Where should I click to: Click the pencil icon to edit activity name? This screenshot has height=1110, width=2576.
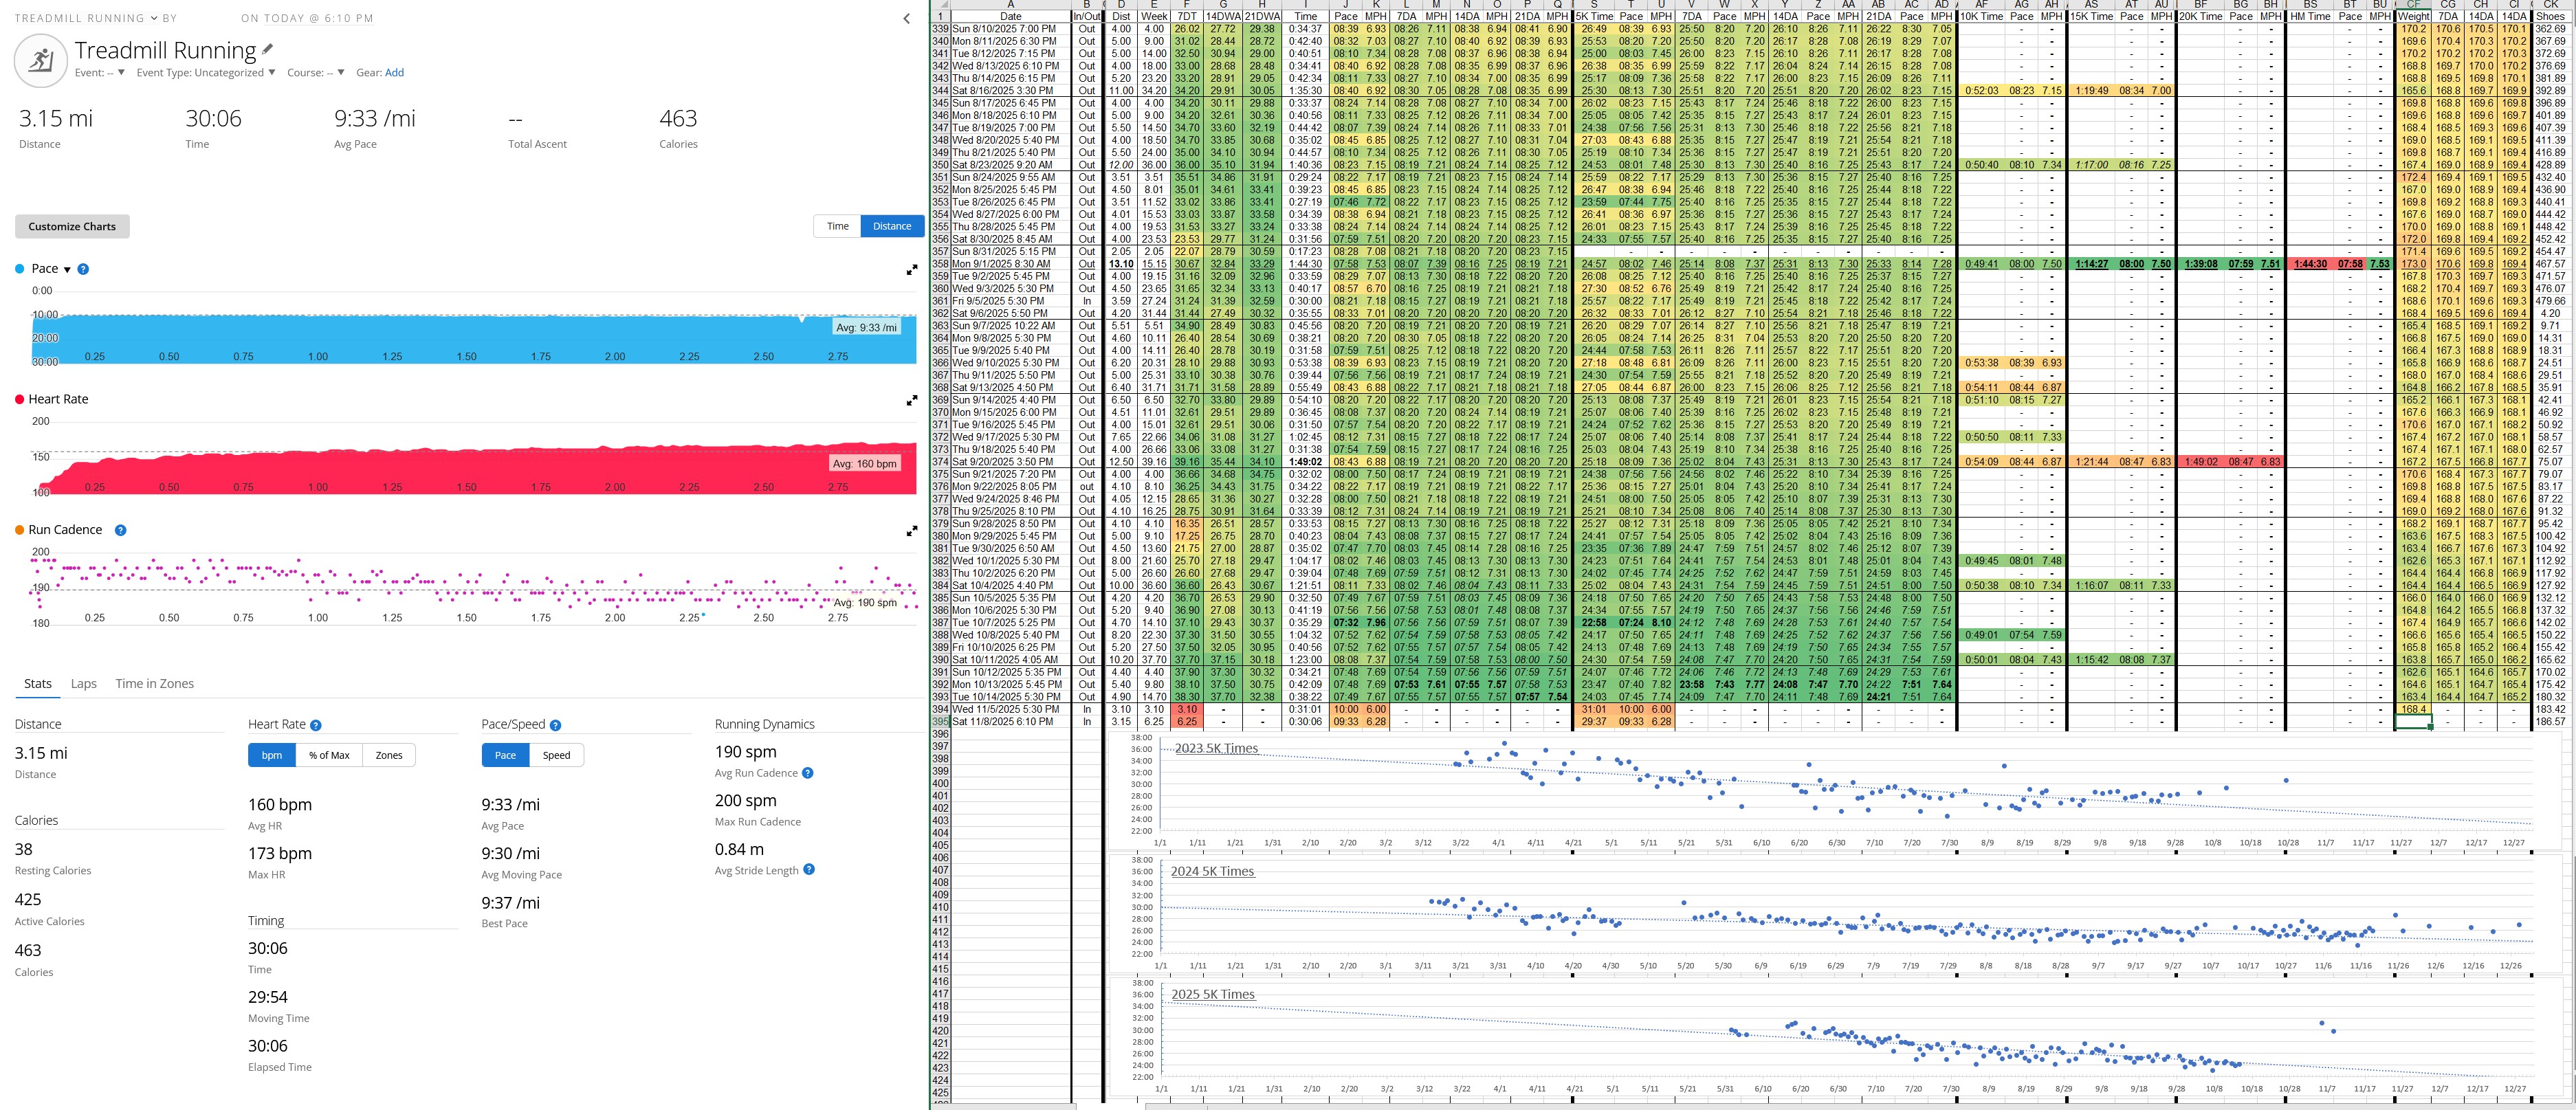pos(268,49)
